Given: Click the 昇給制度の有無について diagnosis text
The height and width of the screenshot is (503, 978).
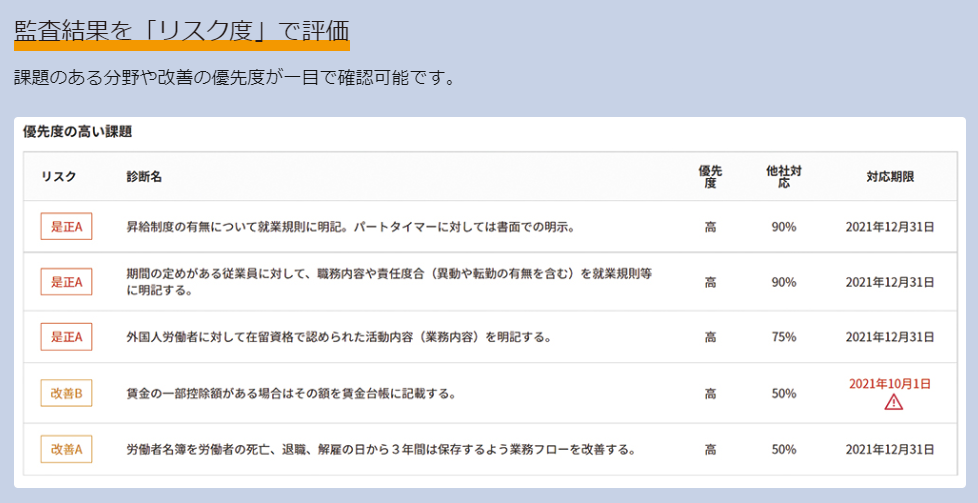Looking at the screenshot, I should 351,227.
